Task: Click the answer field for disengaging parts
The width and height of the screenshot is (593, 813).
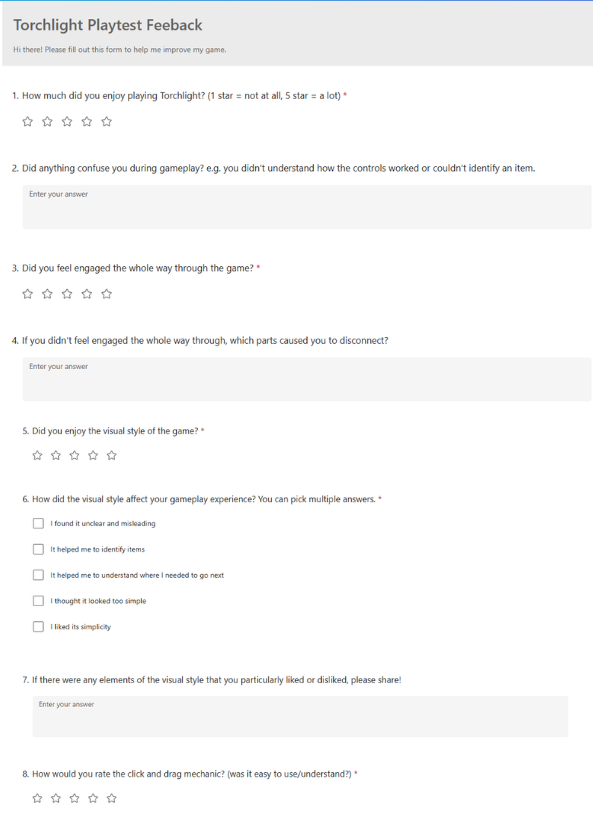Action: tap(307, 379)
